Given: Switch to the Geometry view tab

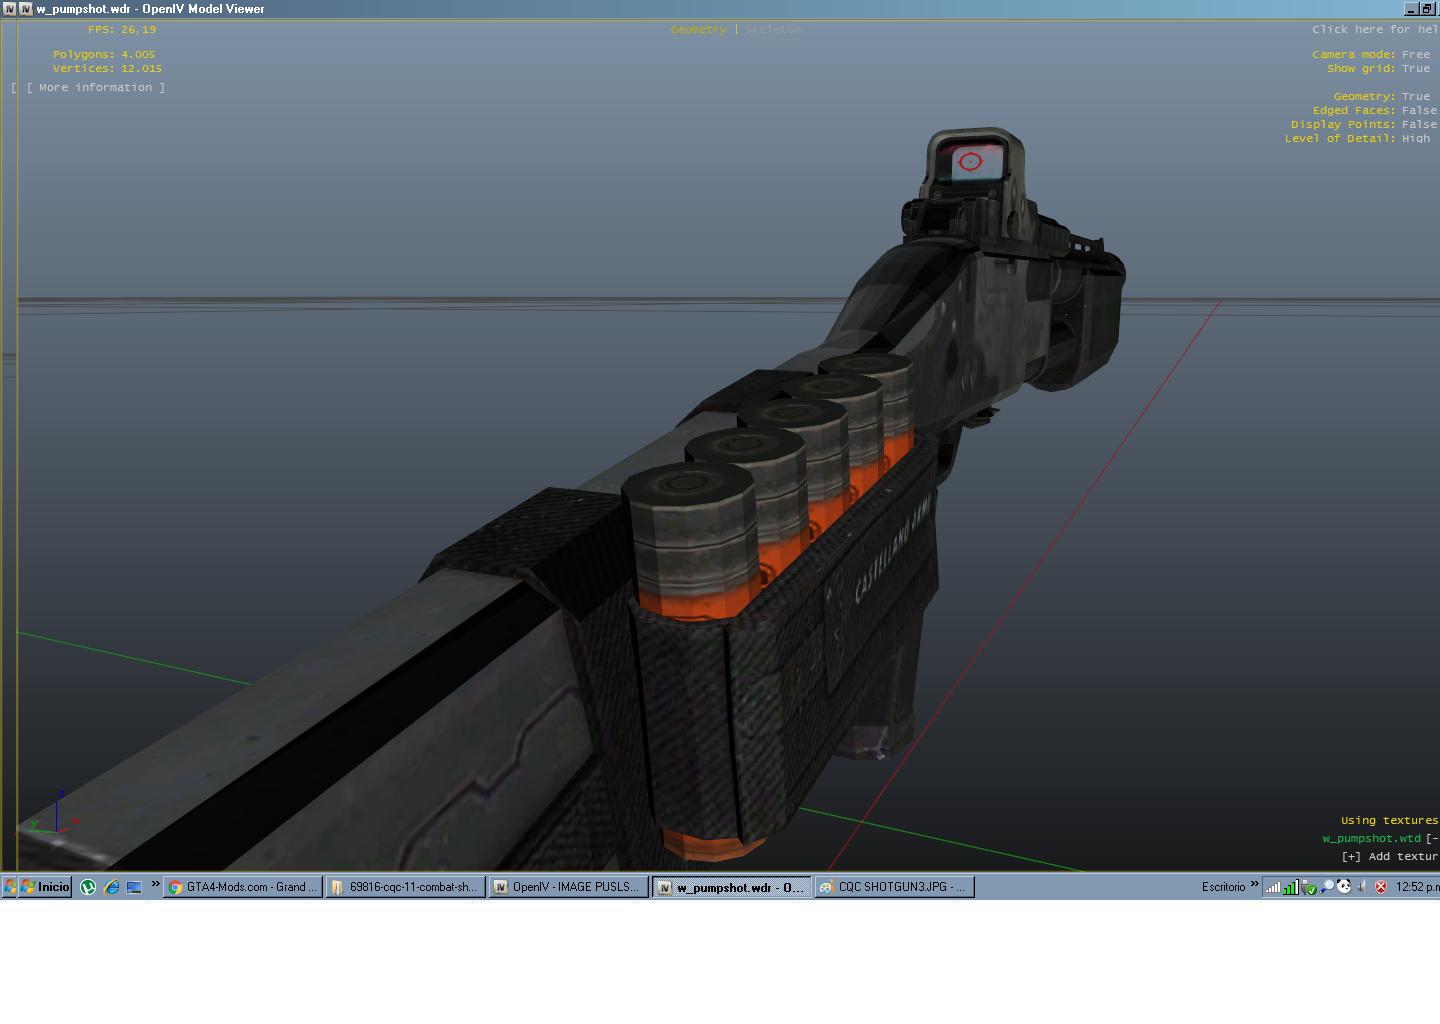Looking at the screenshot, I should pyautogui.click(x=699, y=29).
